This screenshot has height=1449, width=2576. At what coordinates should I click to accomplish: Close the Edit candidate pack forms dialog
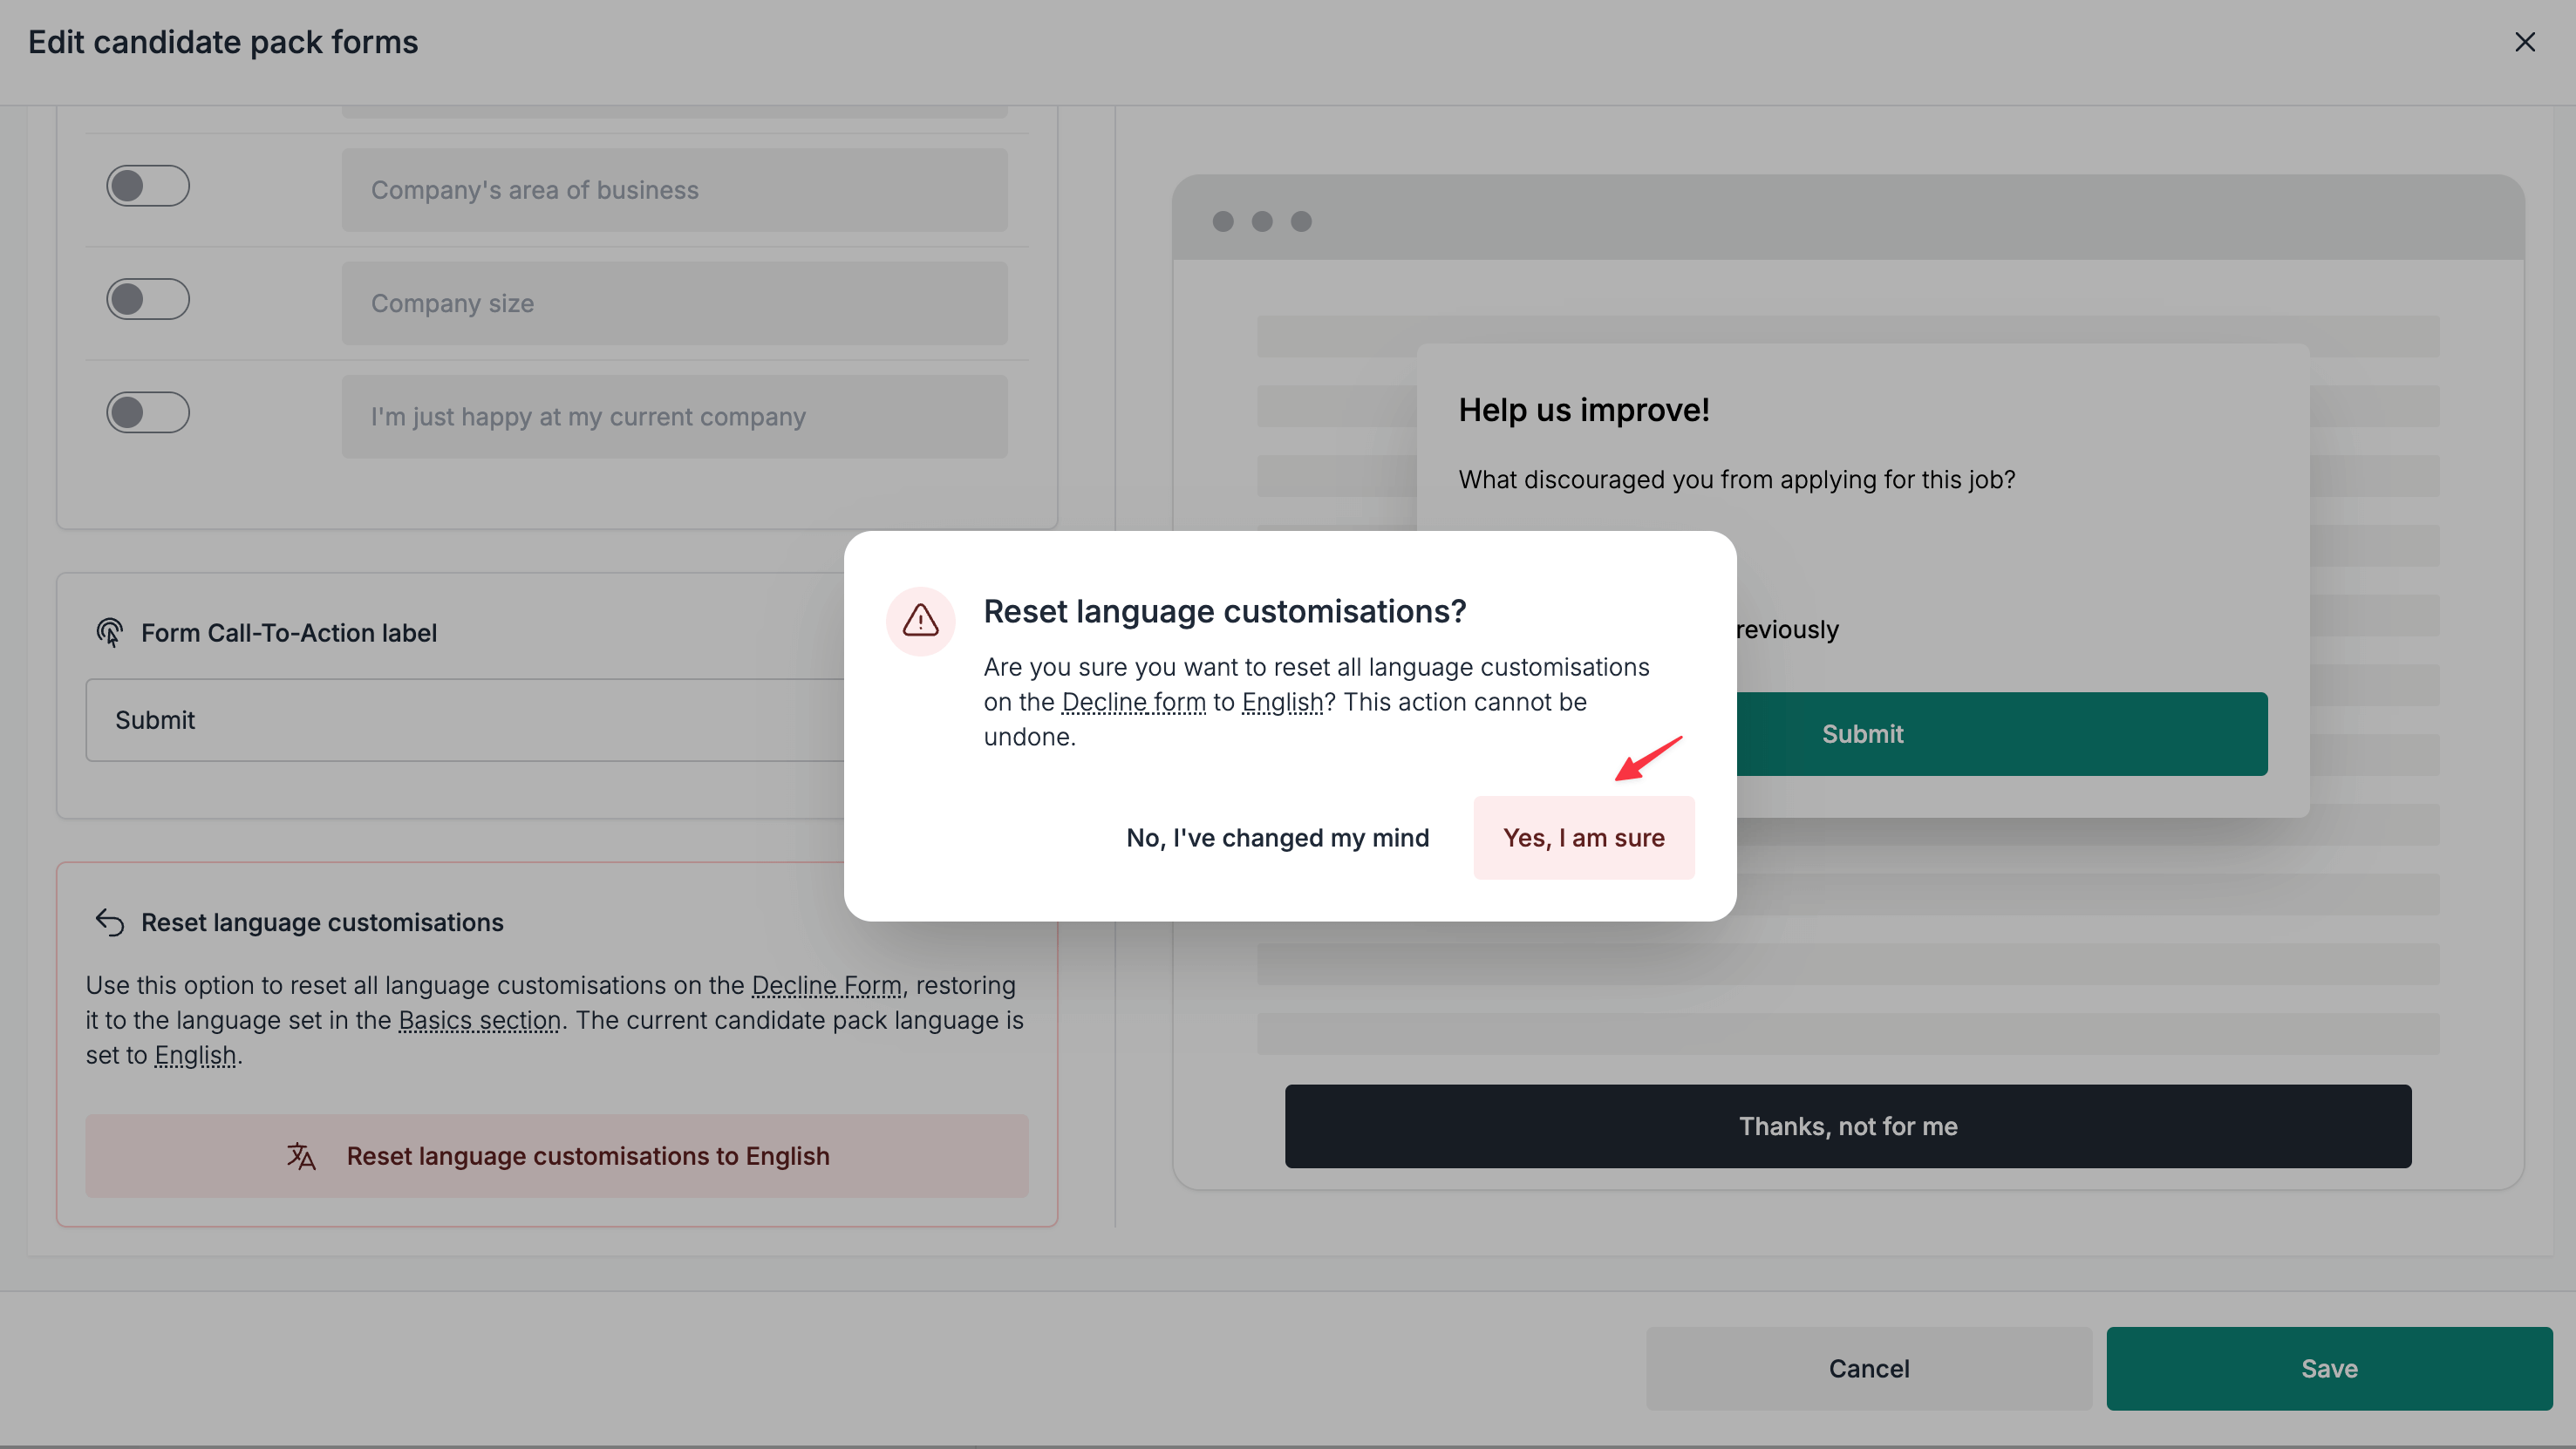click(x=2526, y=41)
